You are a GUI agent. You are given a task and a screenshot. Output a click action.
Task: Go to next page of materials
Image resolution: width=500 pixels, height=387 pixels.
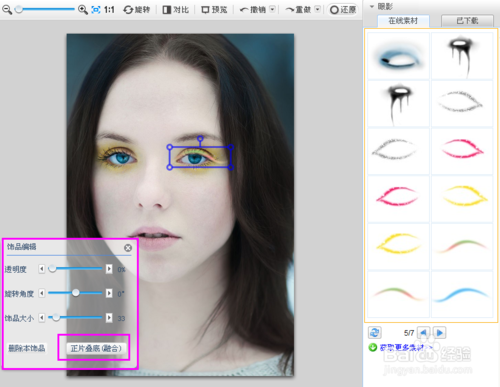[x=440, y=332]
